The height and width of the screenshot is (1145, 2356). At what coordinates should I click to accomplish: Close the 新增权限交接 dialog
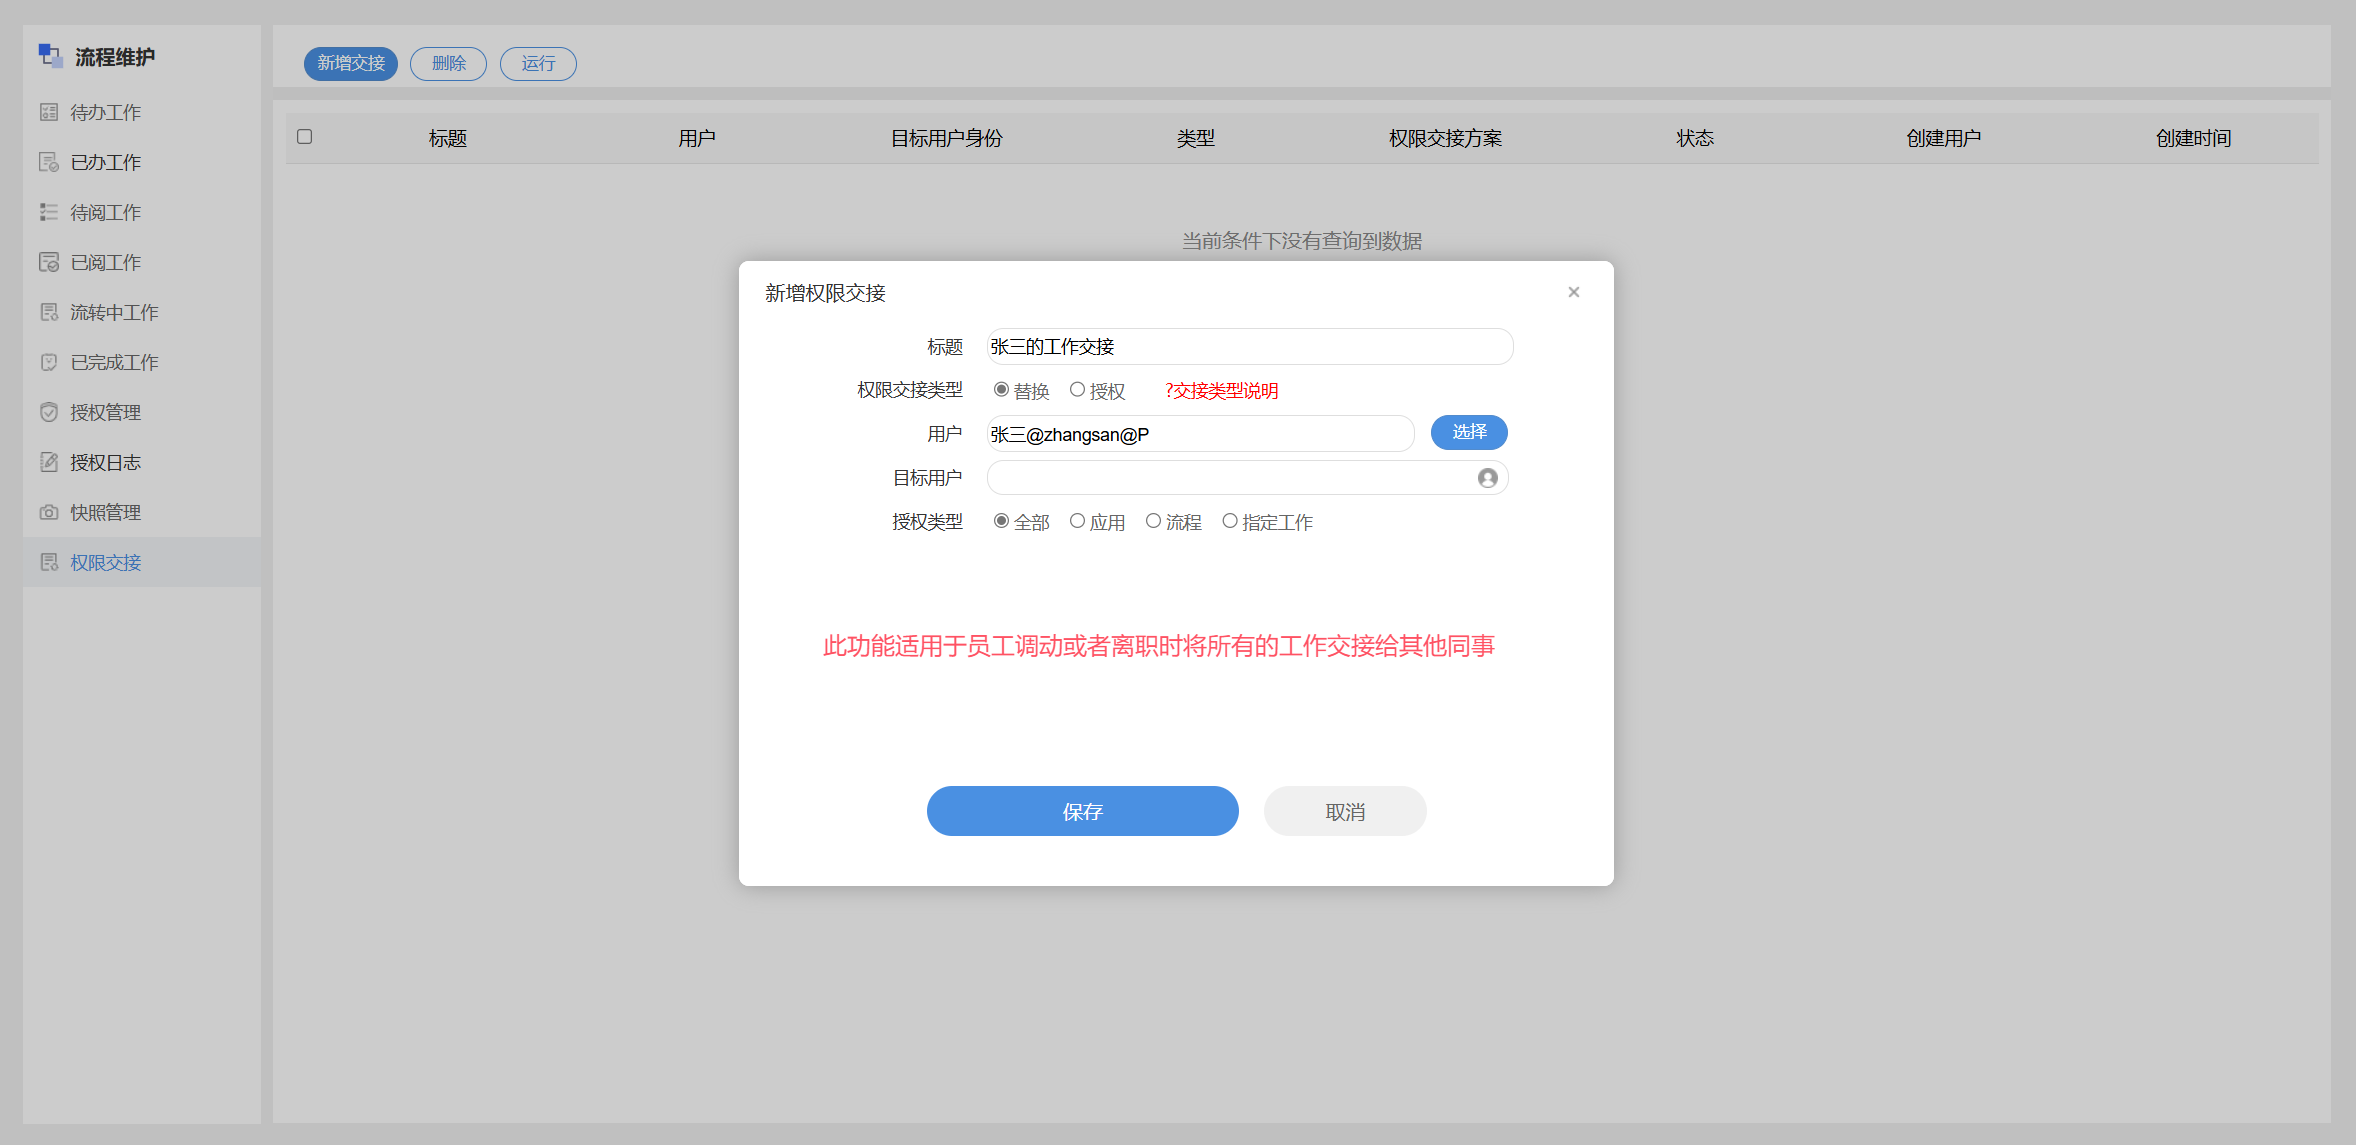coord(1573,292)
